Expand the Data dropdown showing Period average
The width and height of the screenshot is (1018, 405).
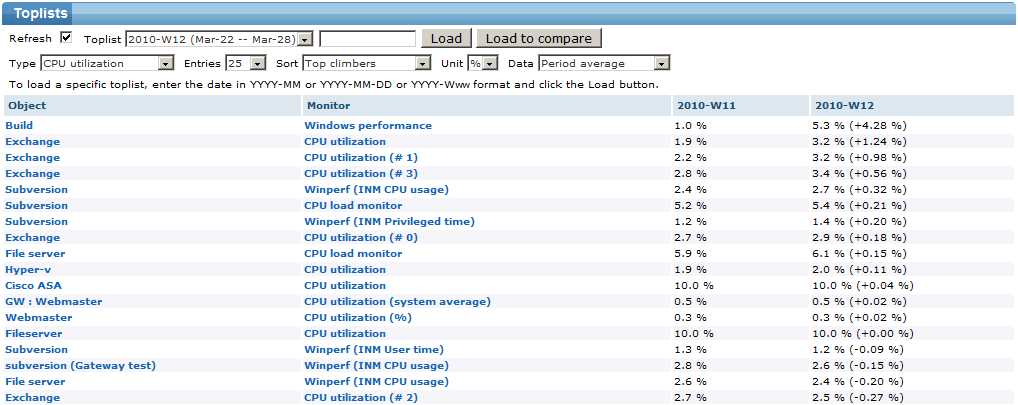coord(604,64)
